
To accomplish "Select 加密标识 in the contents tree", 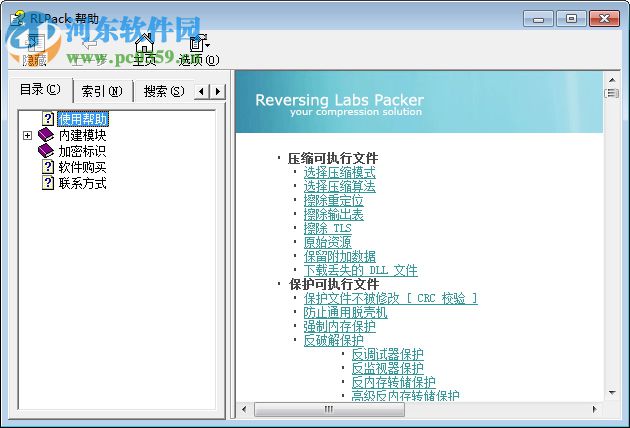I will [x=82, y=151].
